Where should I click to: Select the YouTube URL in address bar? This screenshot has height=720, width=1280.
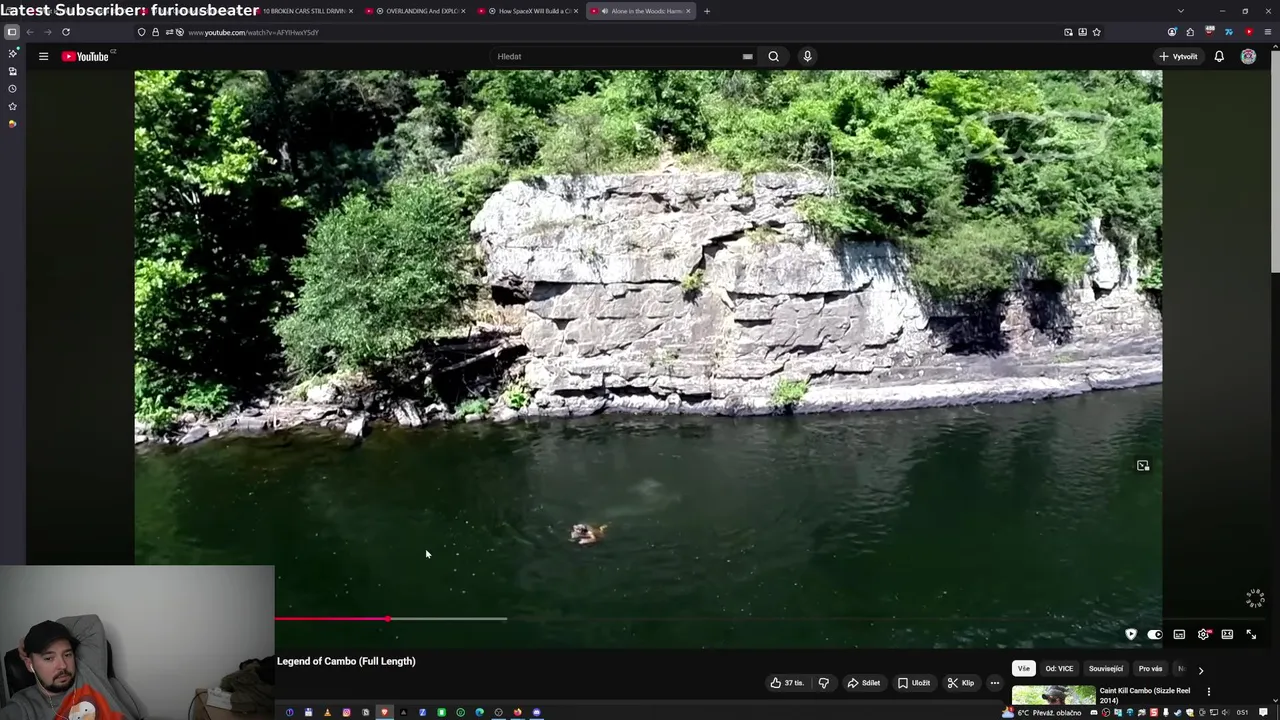tap(253, 32)
